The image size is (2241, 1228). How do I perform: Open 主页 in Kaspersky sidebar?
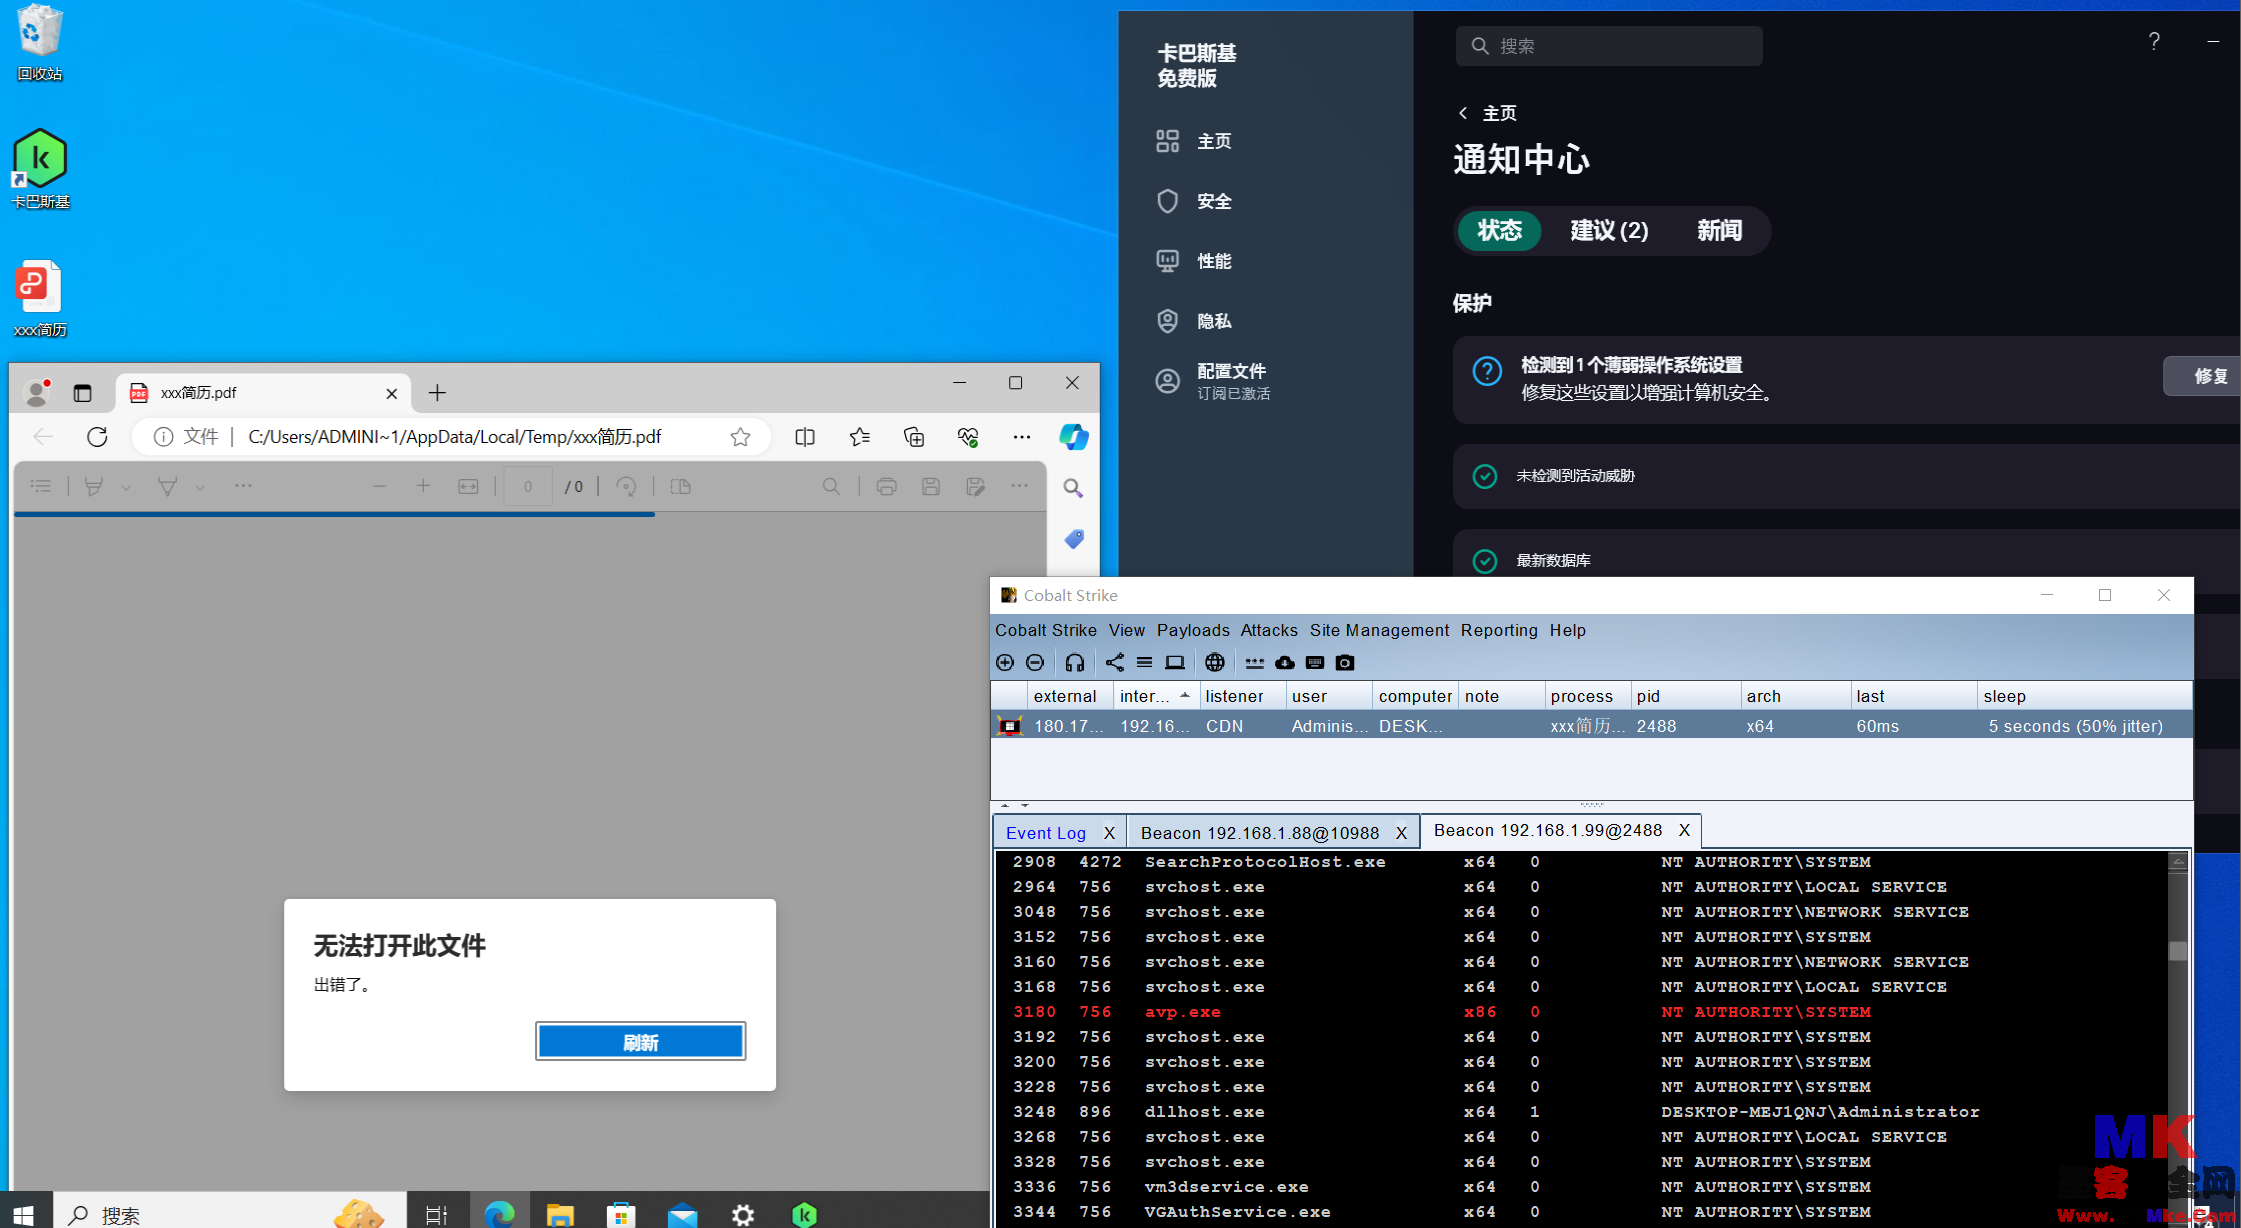(x=1194, y=141)
